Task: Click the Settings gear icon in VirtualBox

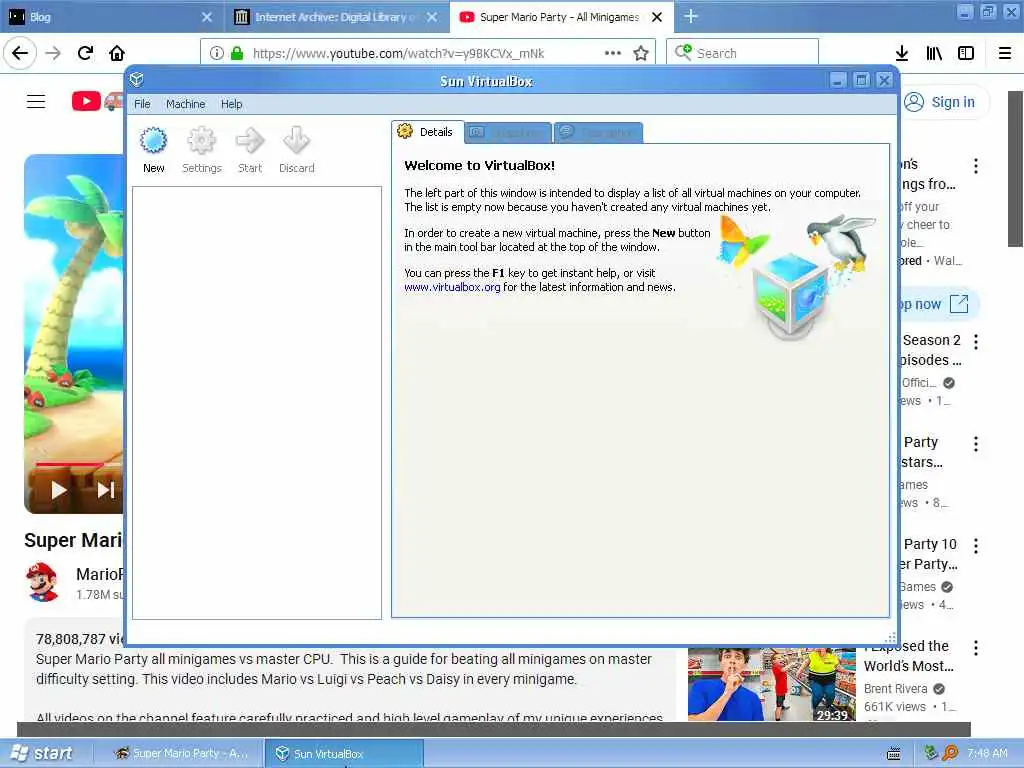Action: [201, 140]
